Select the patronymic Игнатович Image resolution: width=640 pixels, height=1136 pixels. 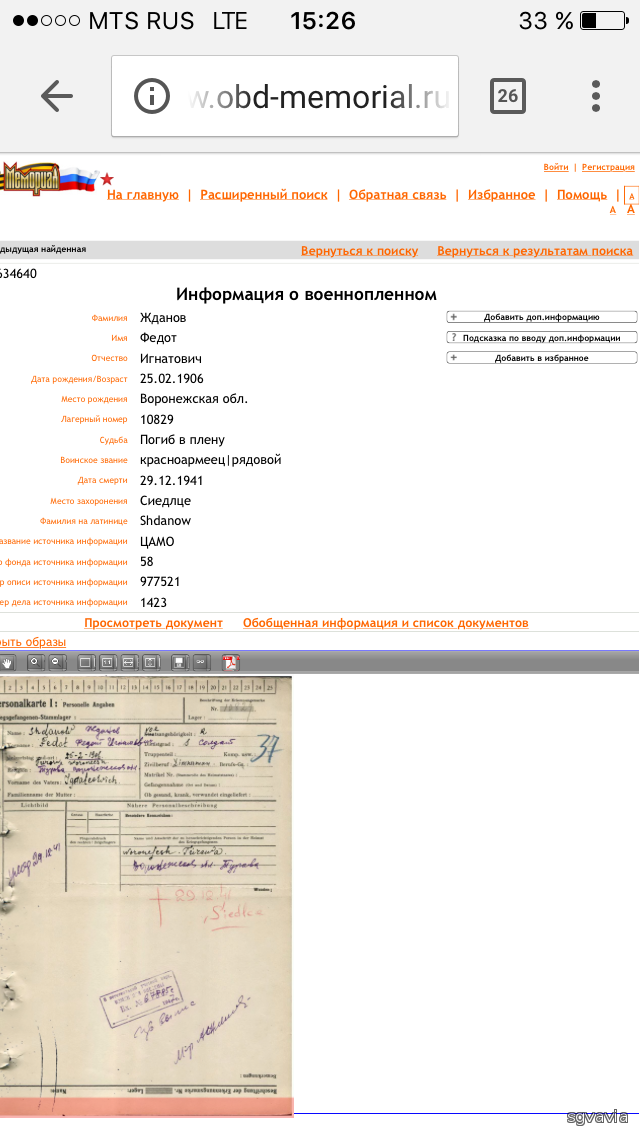point(171,359)
